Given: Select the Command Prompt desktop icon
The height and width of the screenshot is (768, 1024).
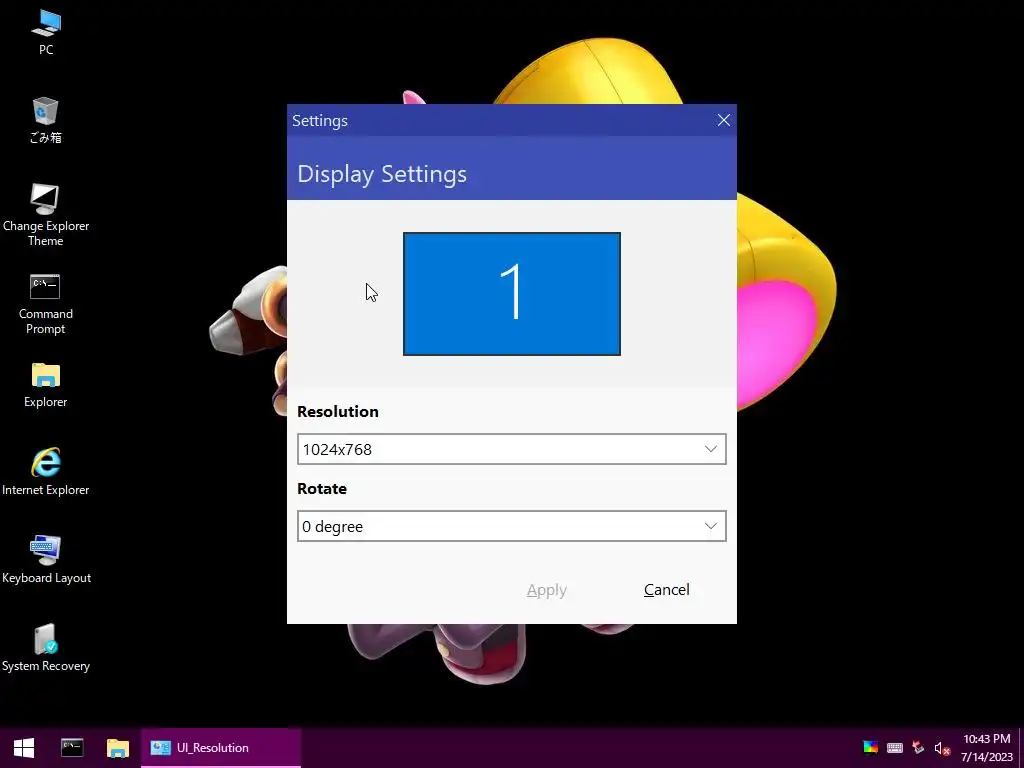Looking at the screenshot, I should click(x=46, y=304).
